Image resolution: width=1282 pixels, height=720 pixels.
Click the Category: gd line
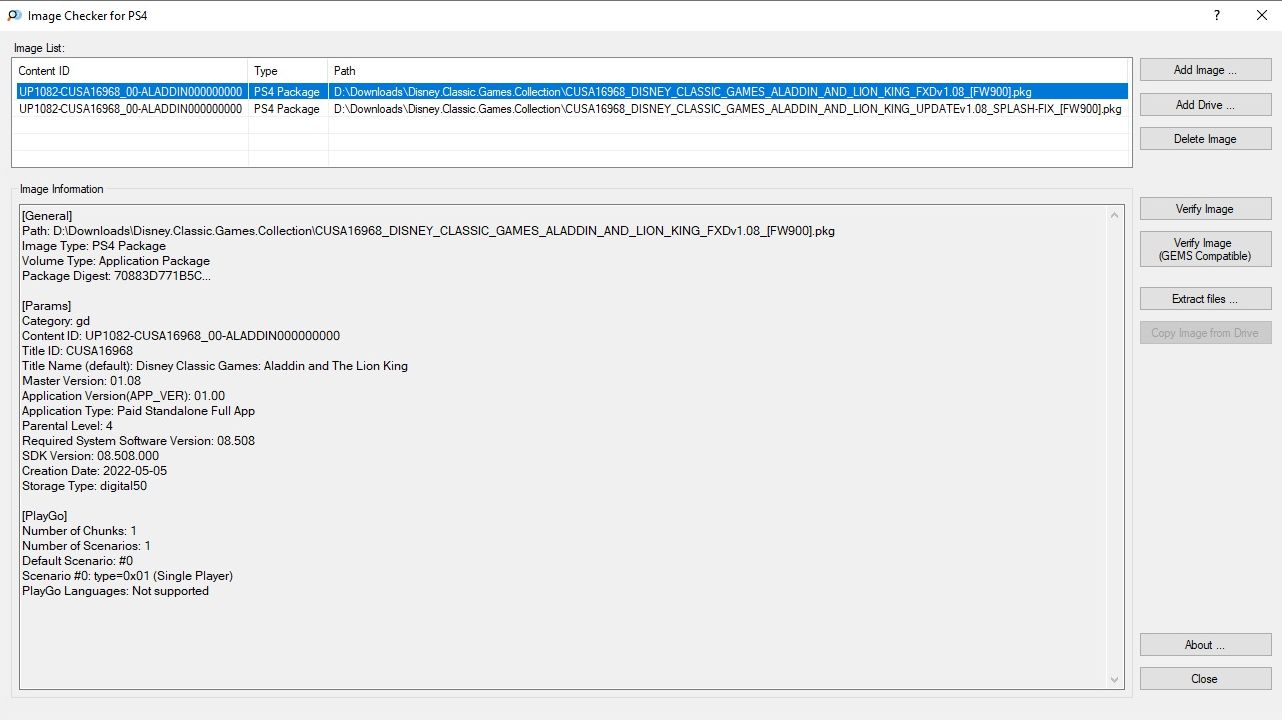coord(56,321)
